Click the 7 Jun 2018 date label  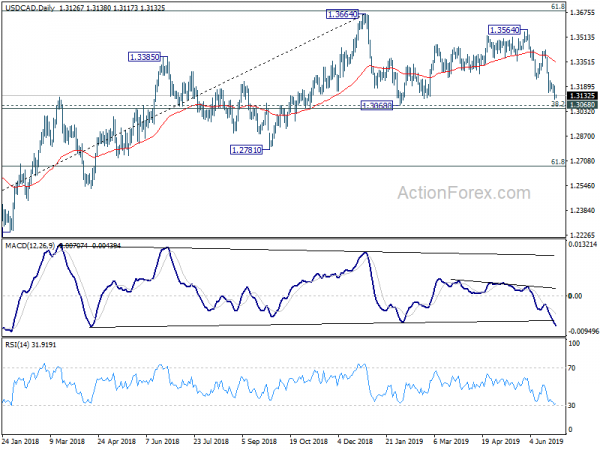(x=163, y=441)
